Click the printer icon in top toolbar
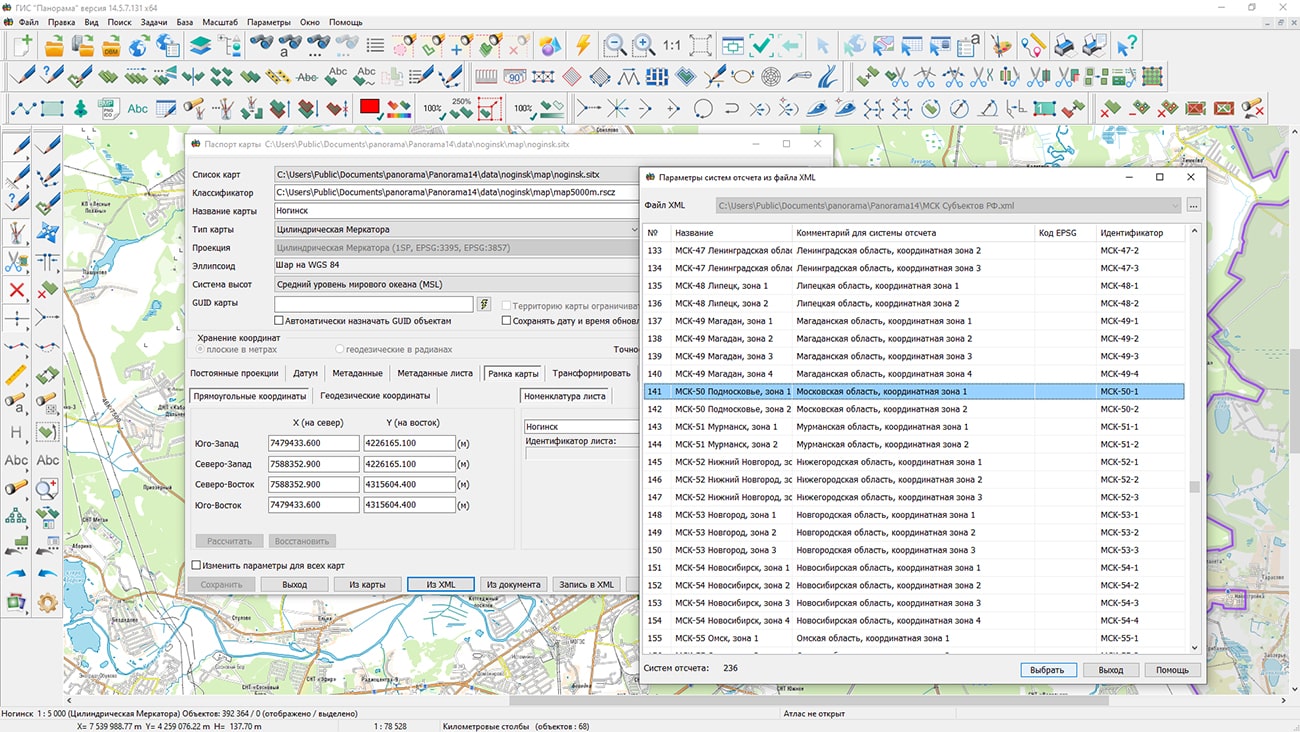1300x732 pixels. click(x=1064, y=45)
